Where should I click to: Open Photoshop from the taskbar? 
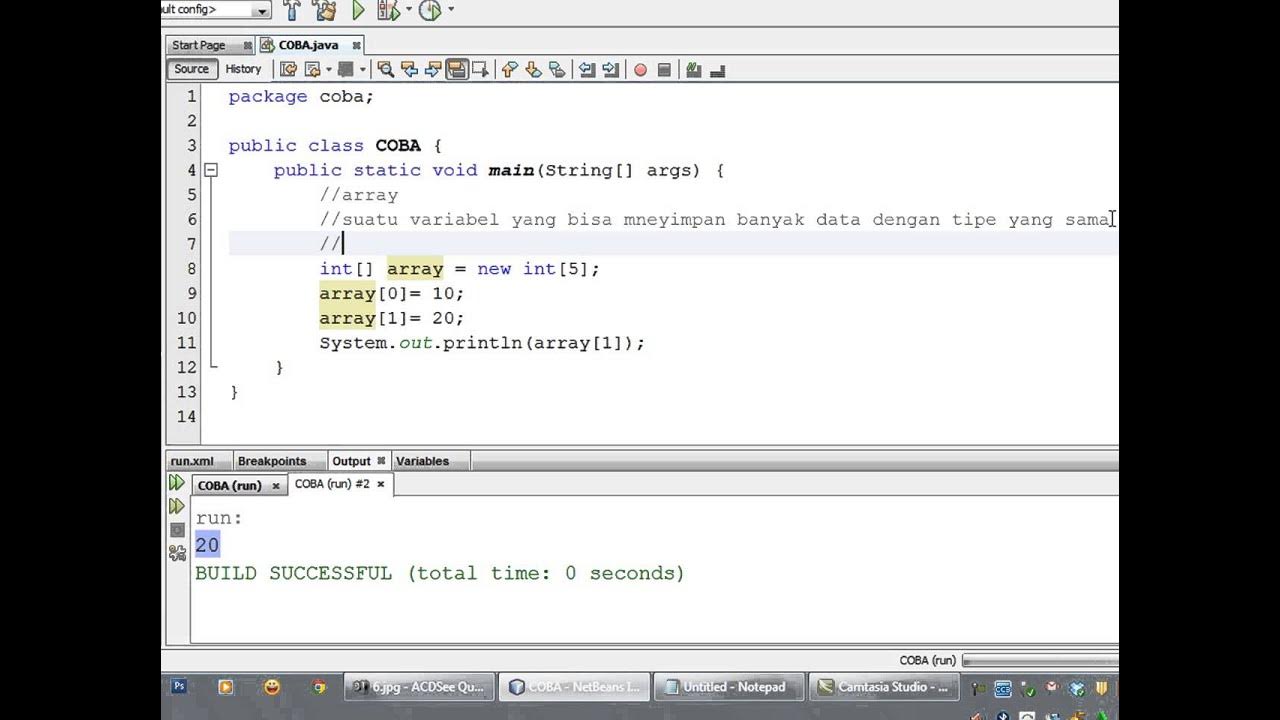179,687
